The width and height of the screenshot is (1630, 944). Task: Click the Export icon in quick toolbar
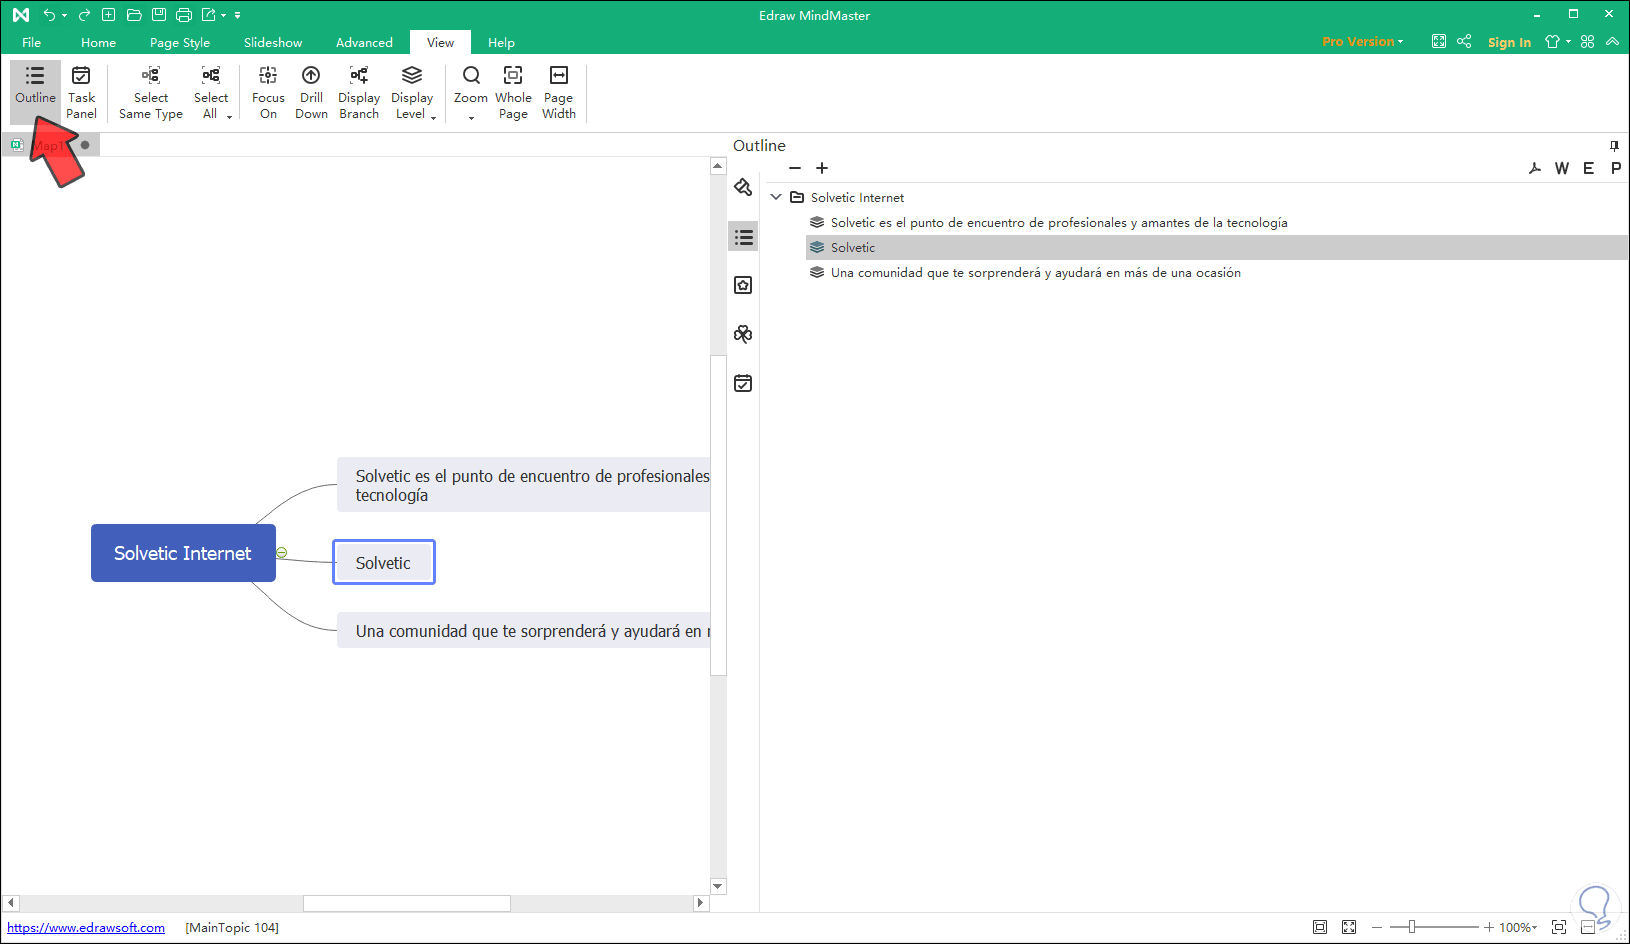point(209,15)
